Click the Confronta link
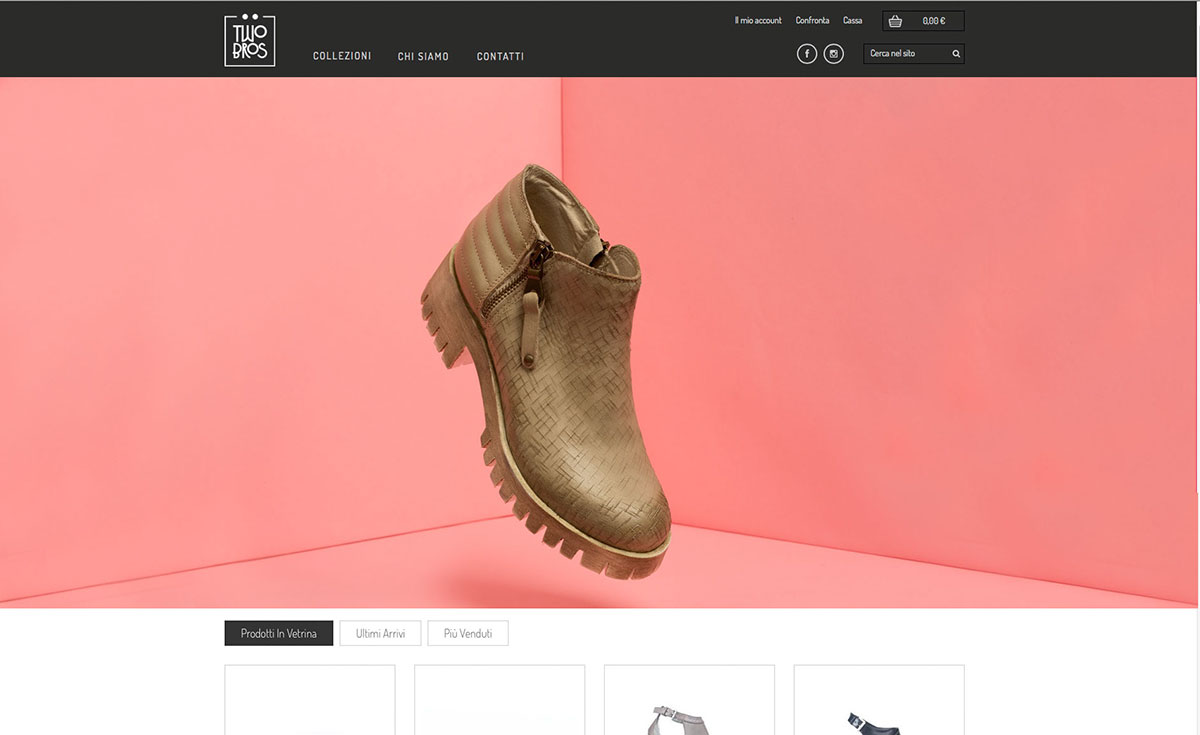 (812, 20)
